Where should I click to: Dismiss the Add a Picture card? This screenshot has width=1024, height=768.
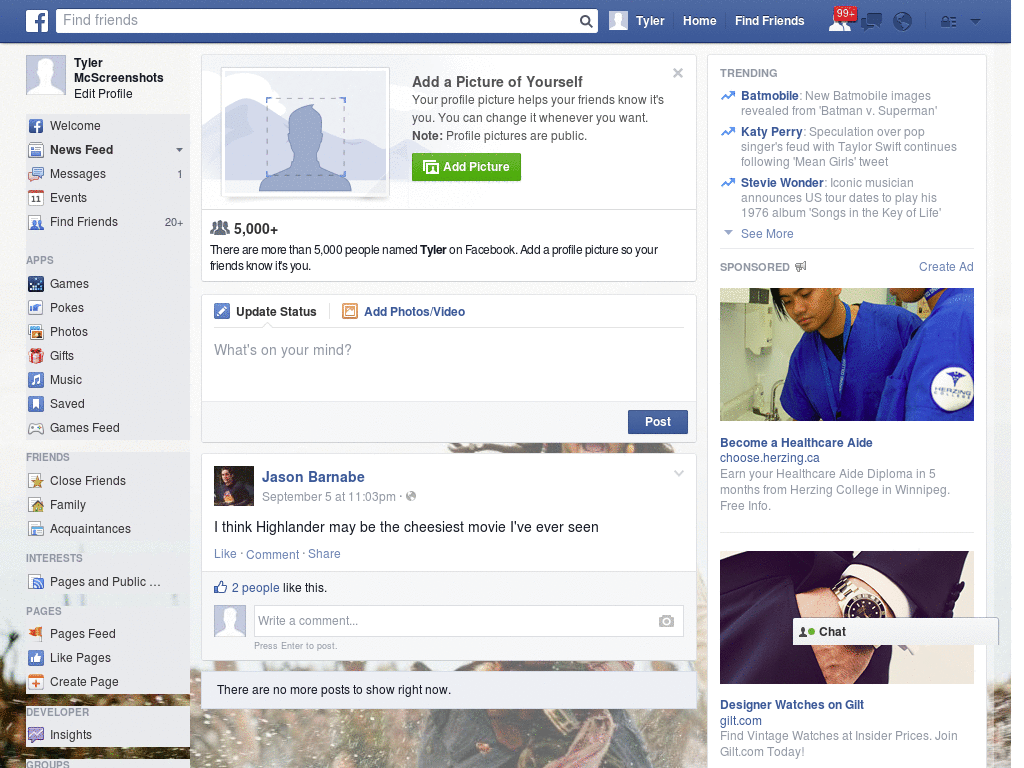678,73
